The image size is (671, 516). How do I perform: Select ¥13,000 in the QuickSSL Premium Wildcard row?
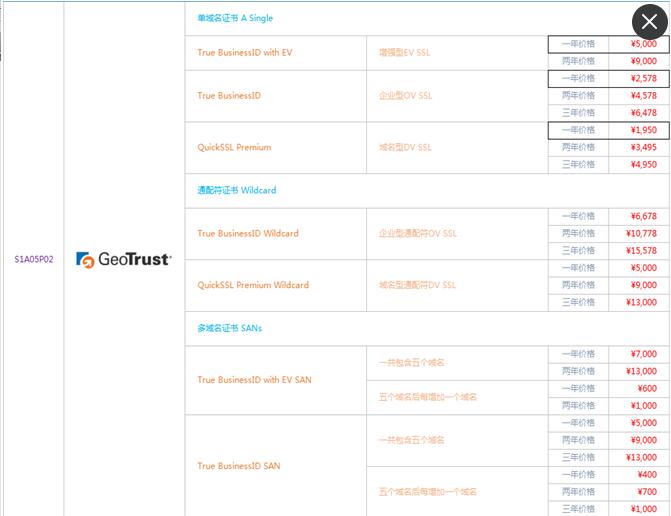point(641,302)
